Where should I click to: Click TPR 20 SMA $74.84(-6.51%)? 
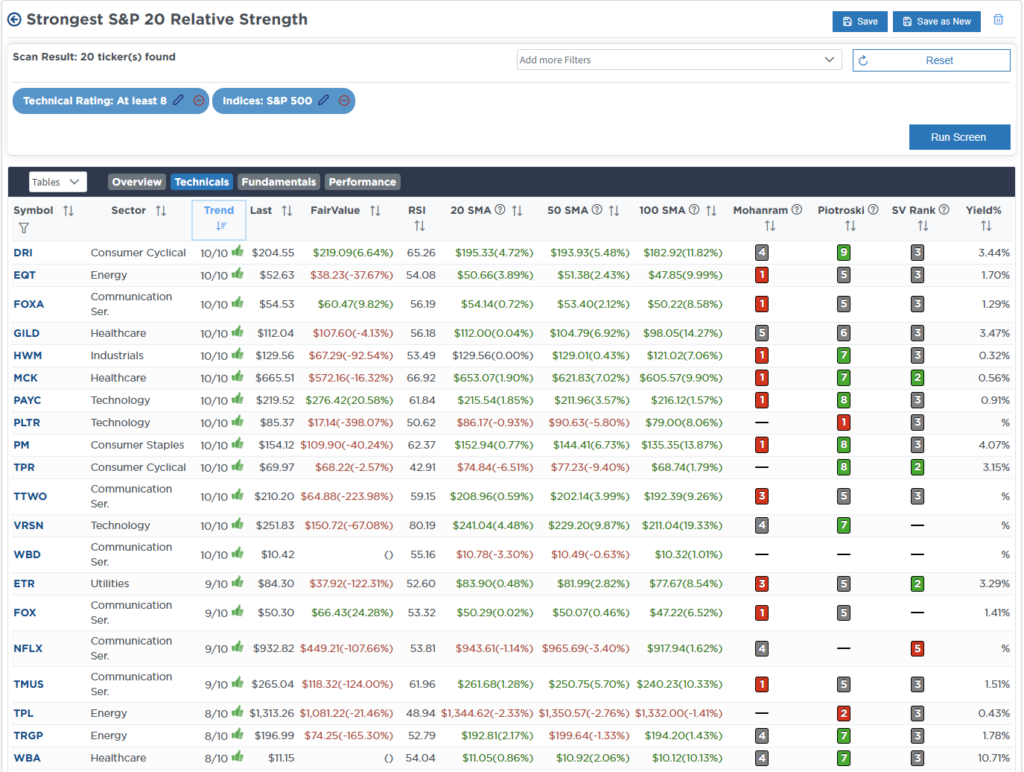pyautogui.click(x=495, y=468)
